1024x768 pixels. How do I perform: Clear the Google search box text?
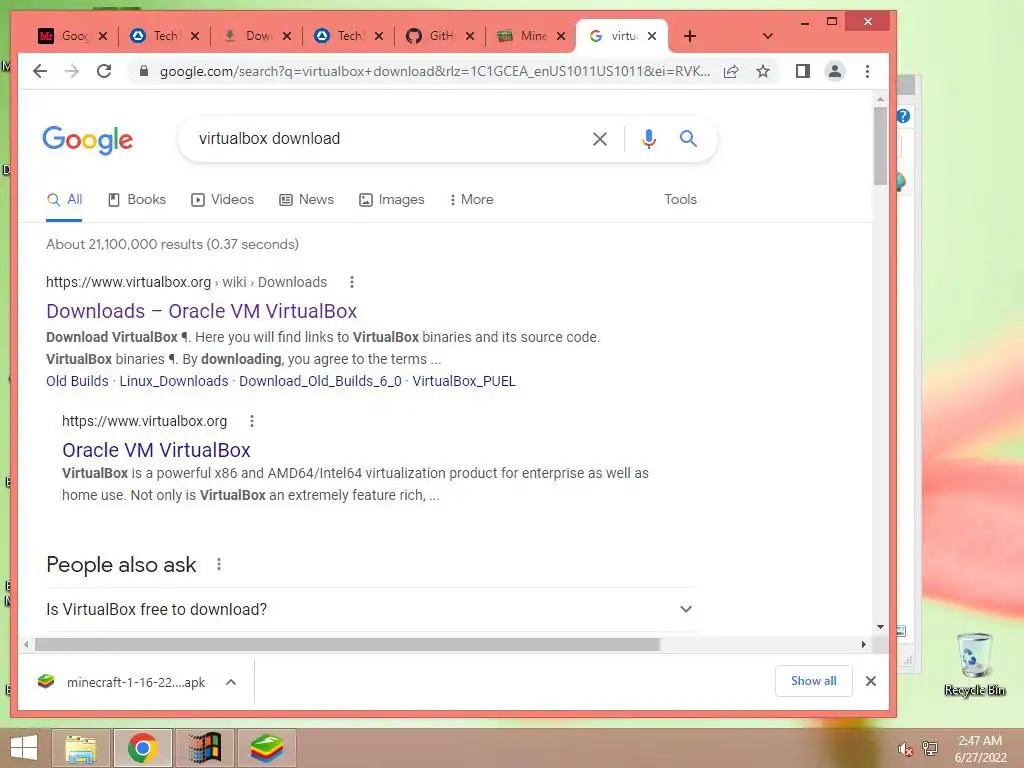point(600,138)
